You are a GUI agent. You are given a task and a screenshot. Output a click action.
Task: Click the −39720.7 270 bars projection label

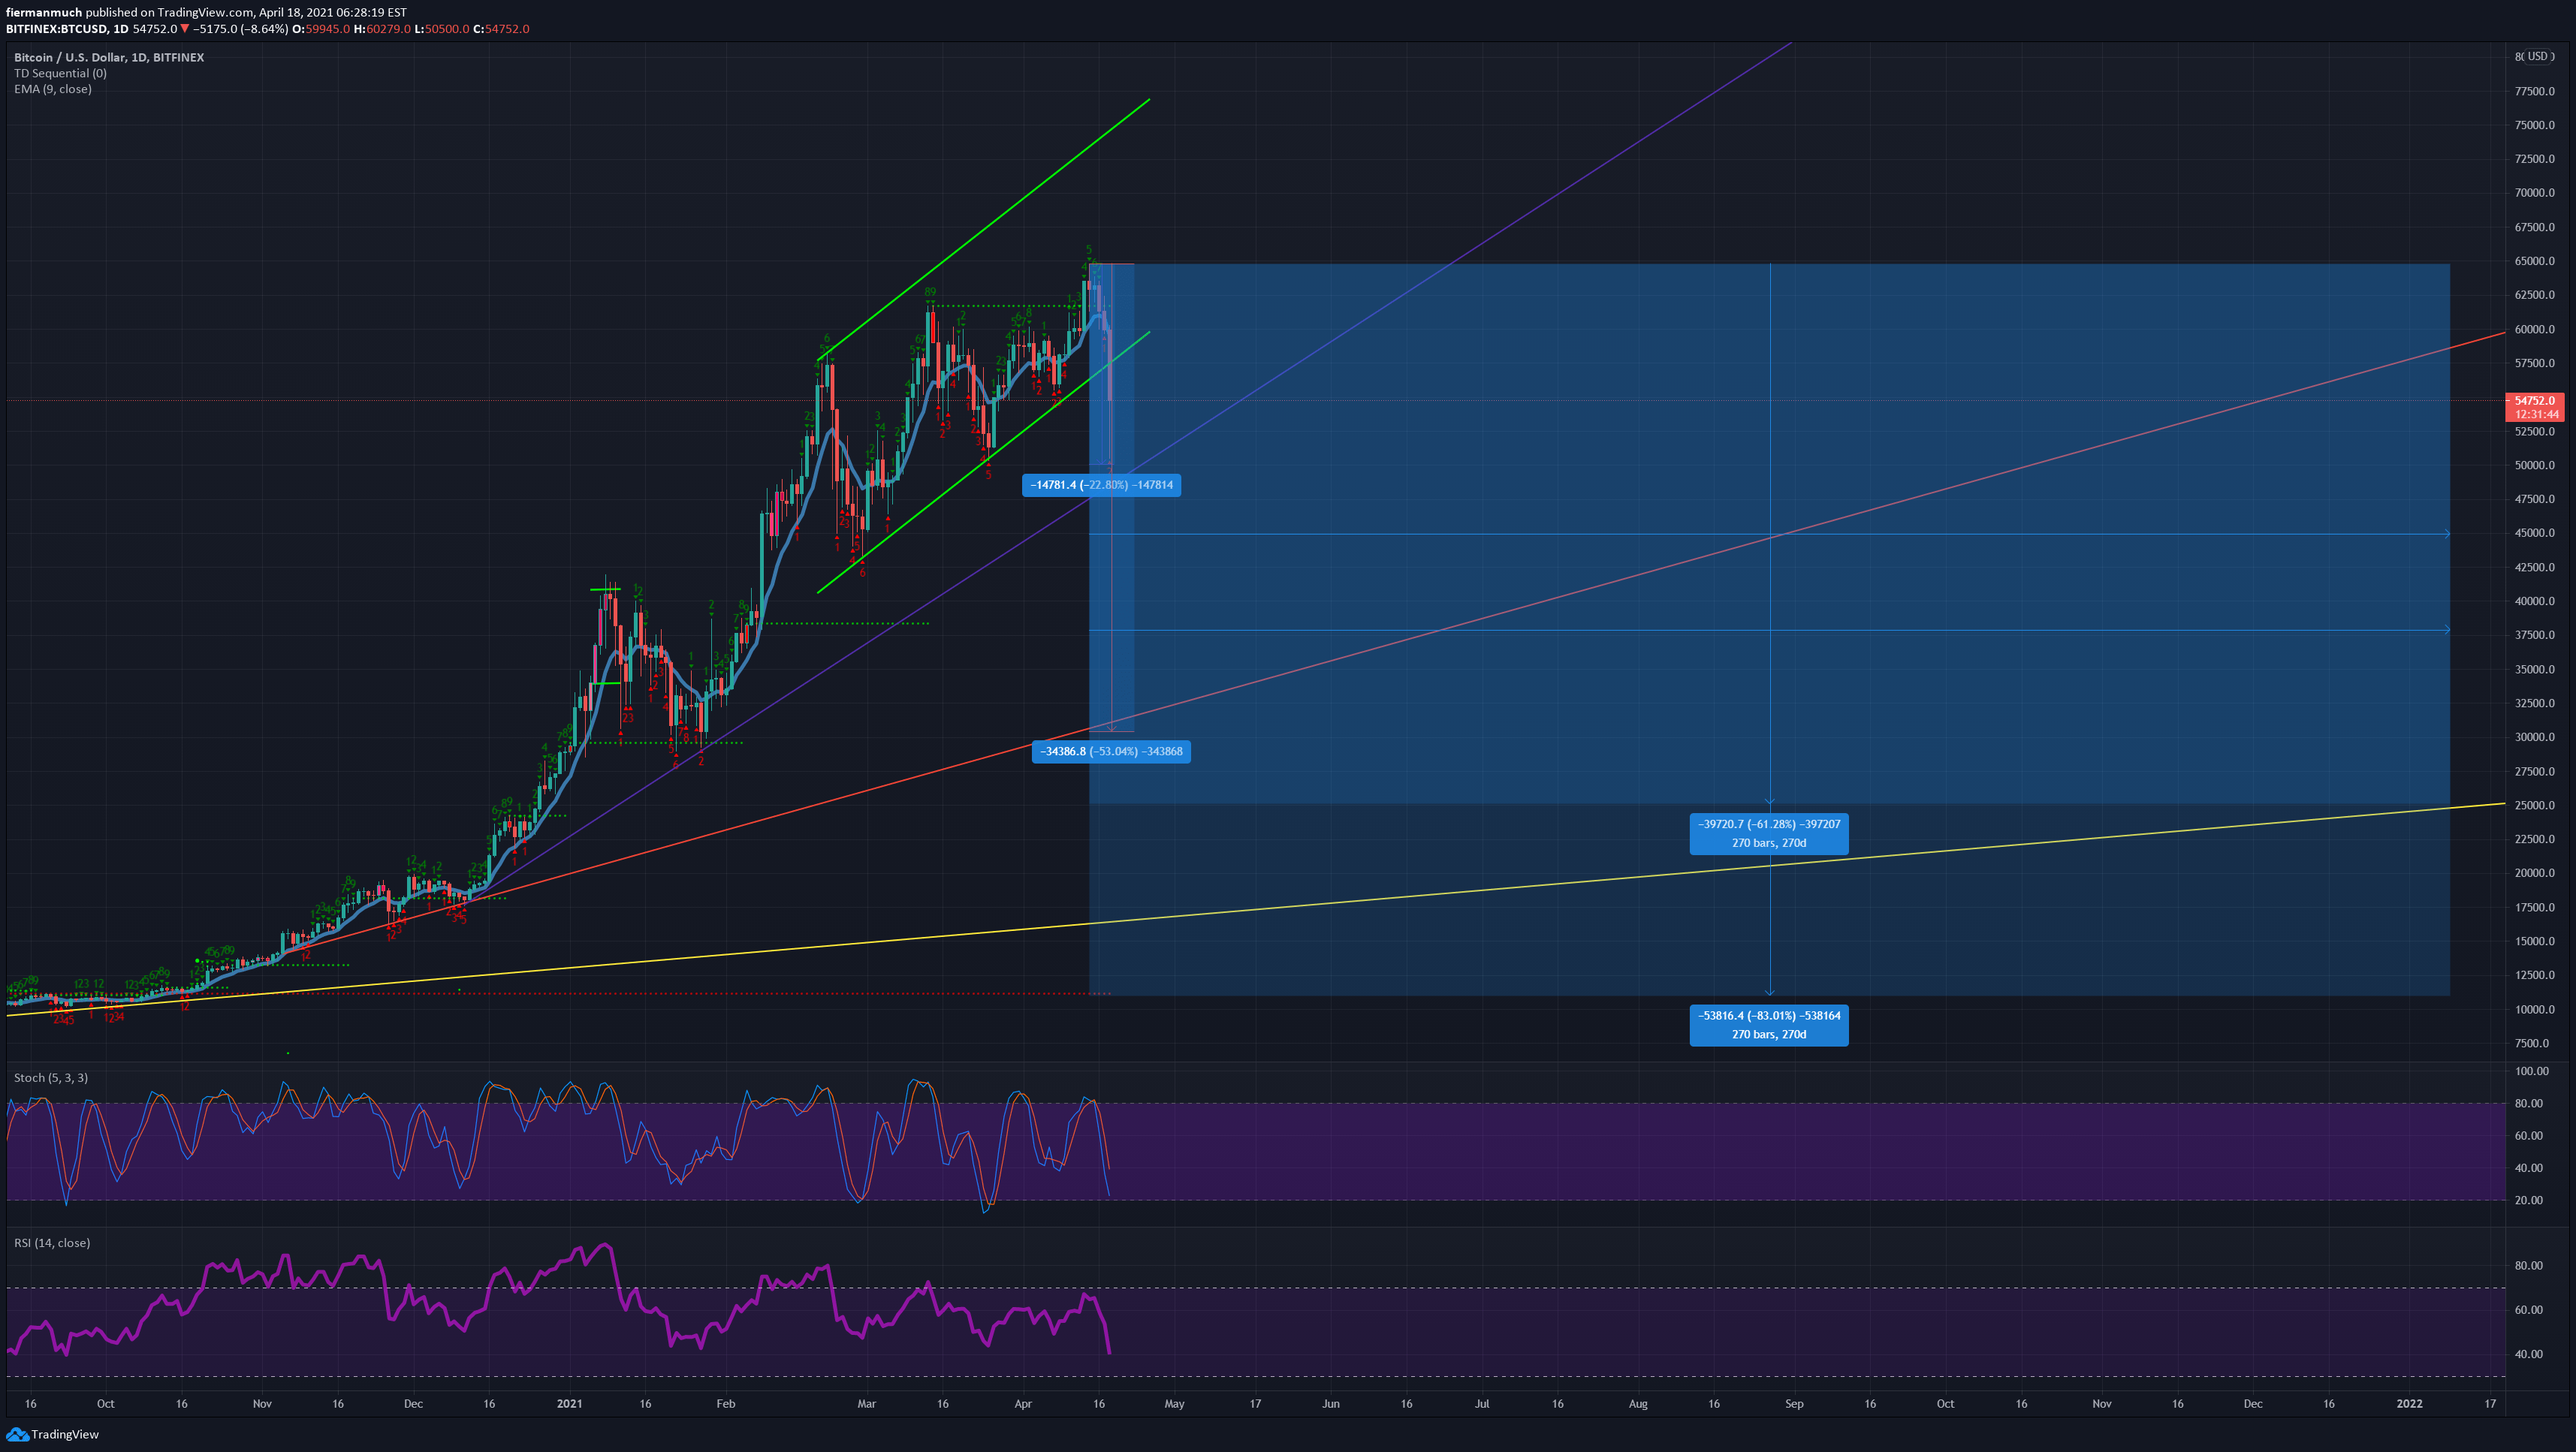pyautogui.click(x=1768, y=834)
